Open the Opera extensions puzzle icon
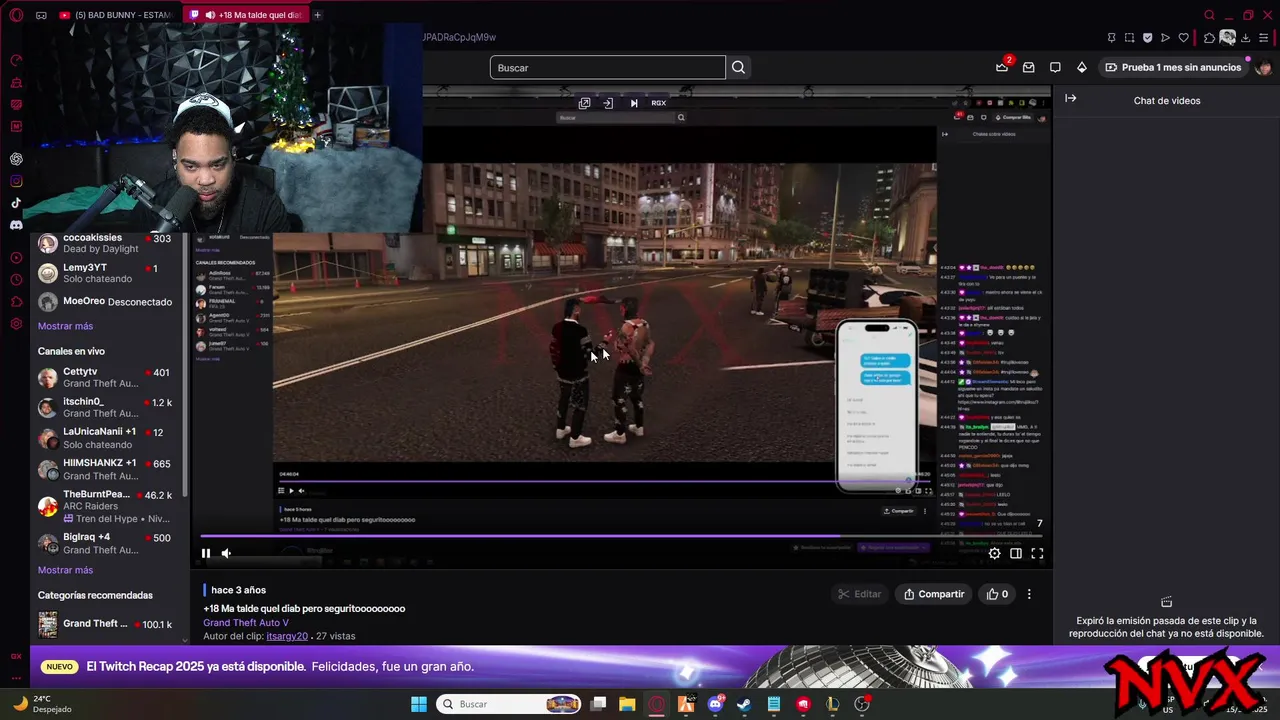 (x=1209, y=38)
